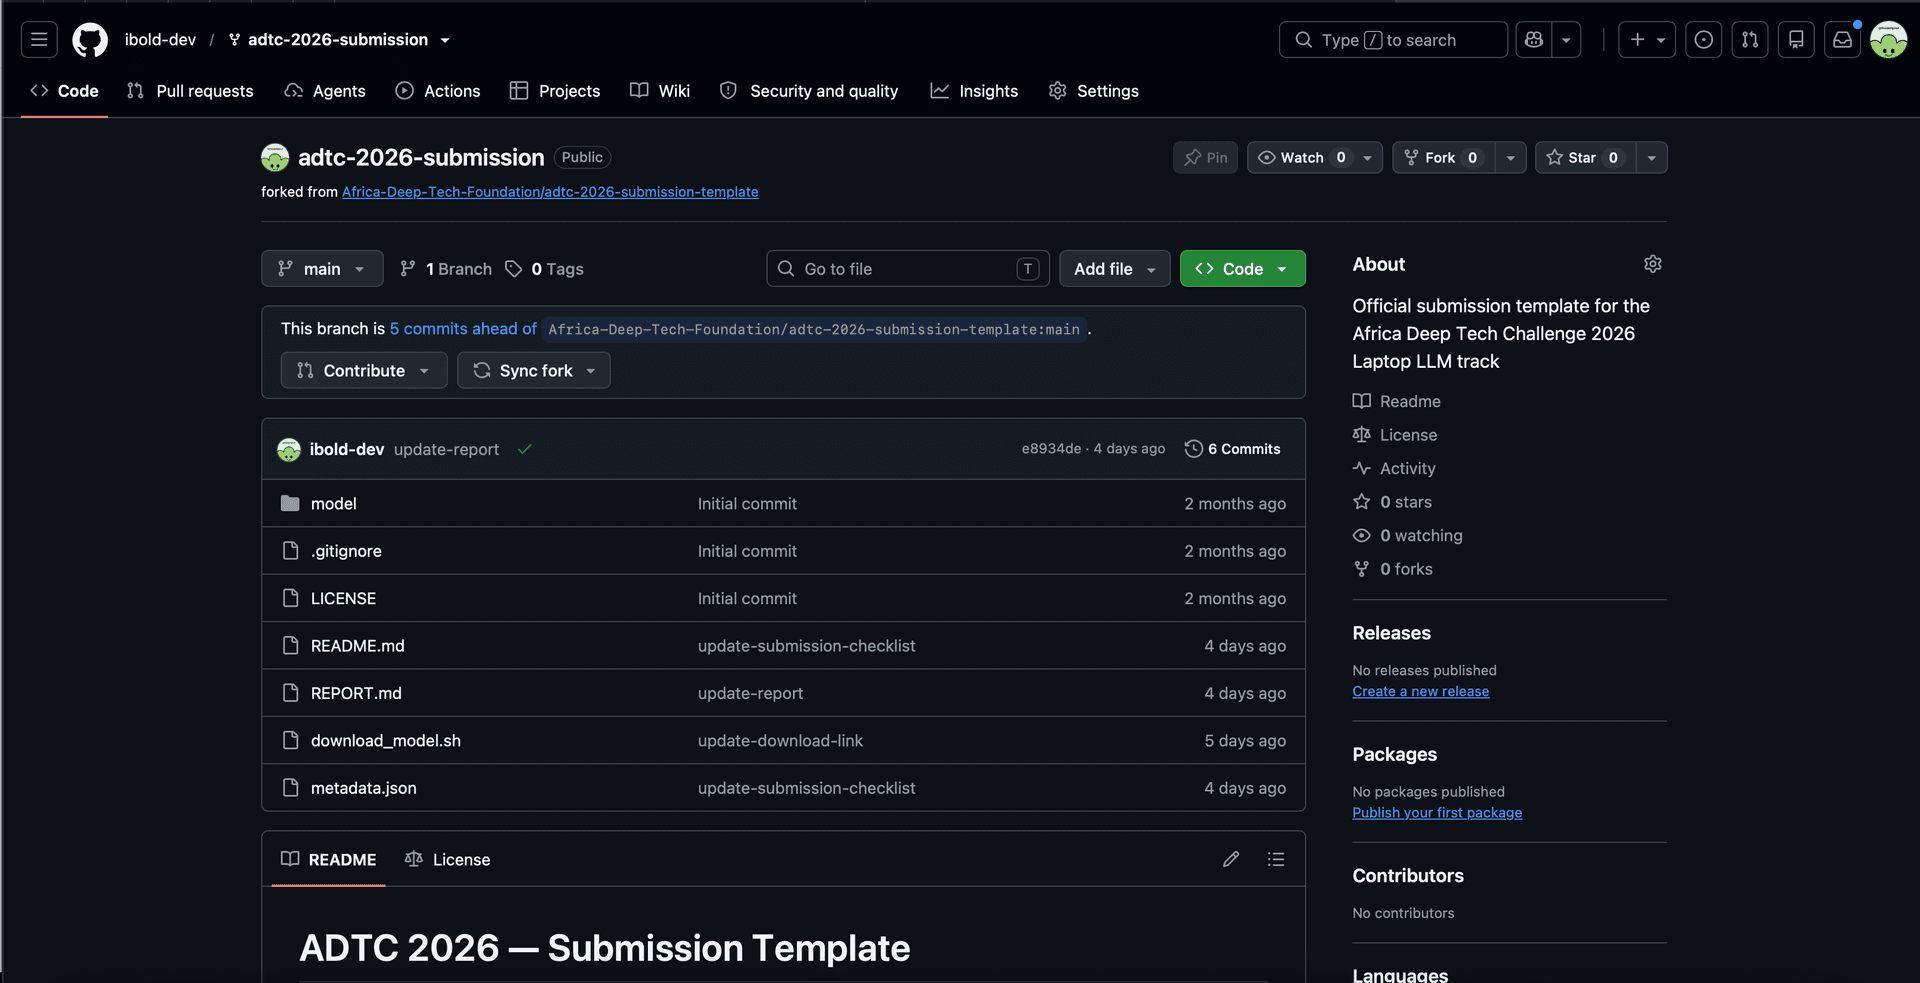Open the global navigation hamburger menu
The height and width of the screenshot is (983, 1920).
click(39, 40)
